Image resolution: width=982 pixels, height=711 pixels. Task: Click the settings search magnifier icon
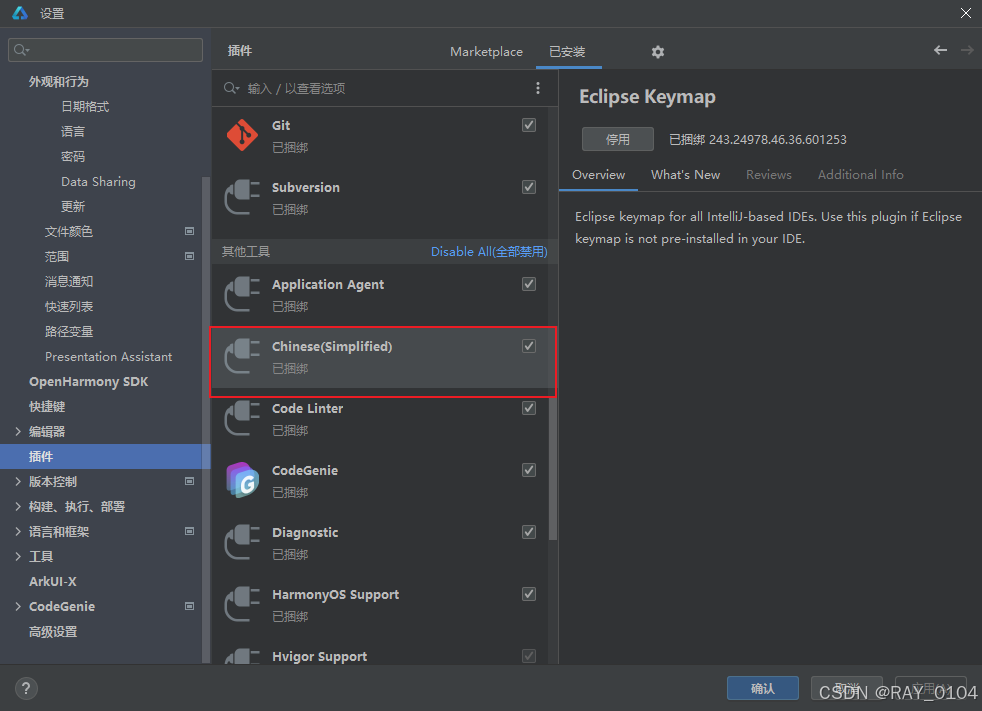pyautogui.click(x=21, y=50)
